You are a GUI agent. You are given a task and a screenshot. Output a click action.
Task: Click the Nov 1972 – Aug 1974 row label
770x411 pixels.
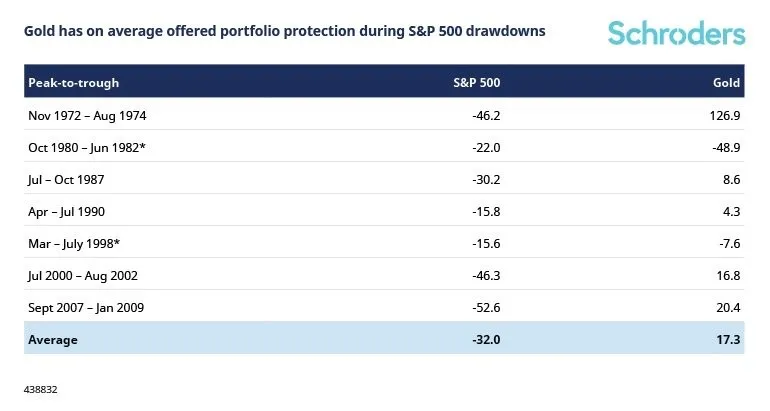pos(88,115)
